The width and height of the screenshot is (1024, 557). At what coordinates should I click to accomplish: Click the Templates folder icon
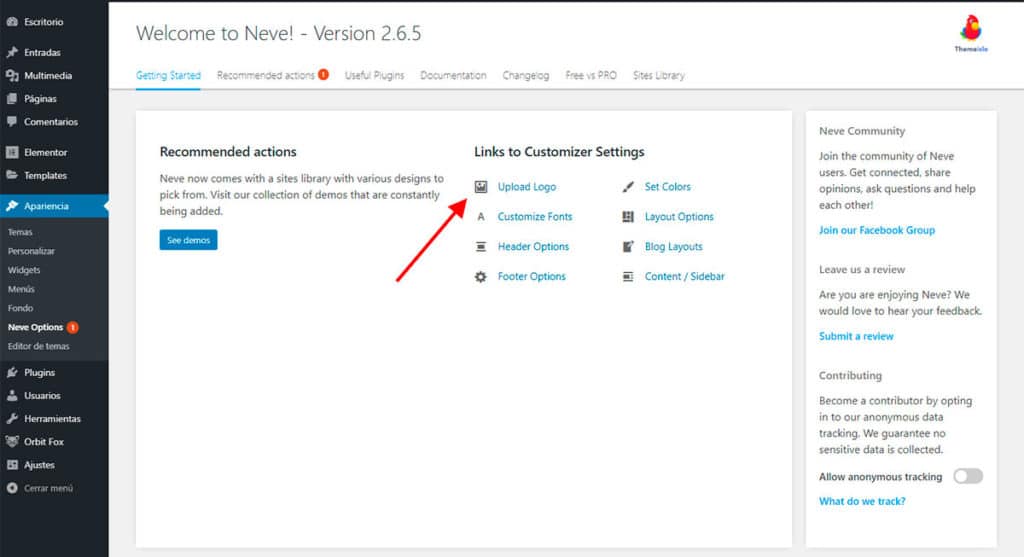[x=12, y=175]
